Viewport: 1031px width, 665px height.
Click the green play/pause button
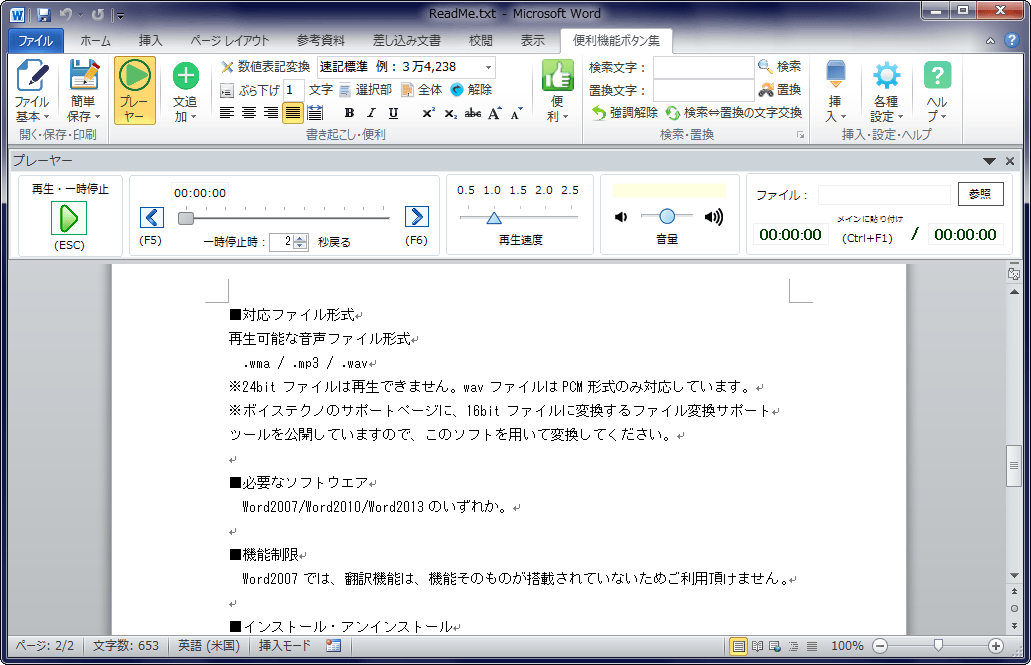69,218
